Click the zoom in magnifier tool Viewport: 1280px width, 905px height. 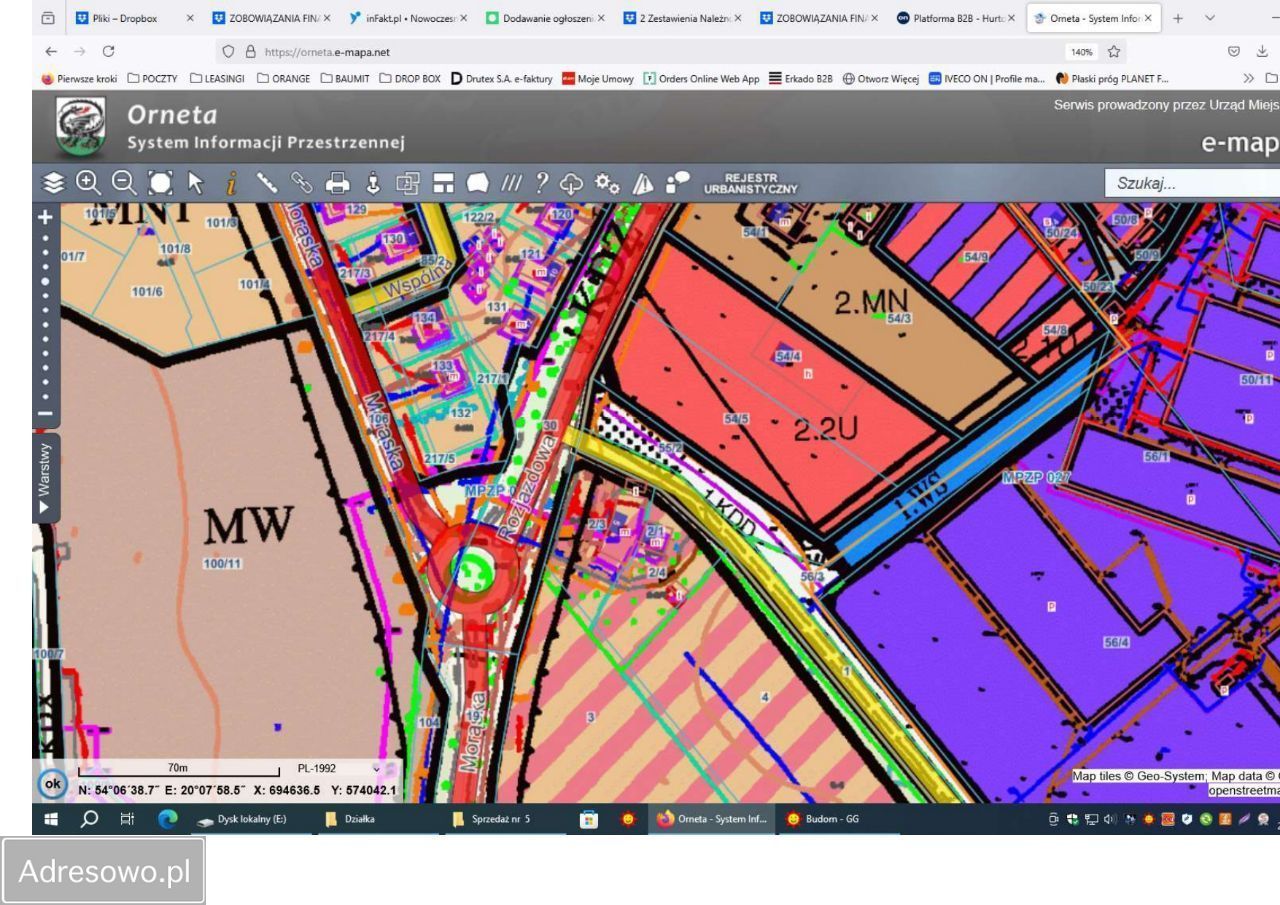pyautogui.click(x=89, y=183)
